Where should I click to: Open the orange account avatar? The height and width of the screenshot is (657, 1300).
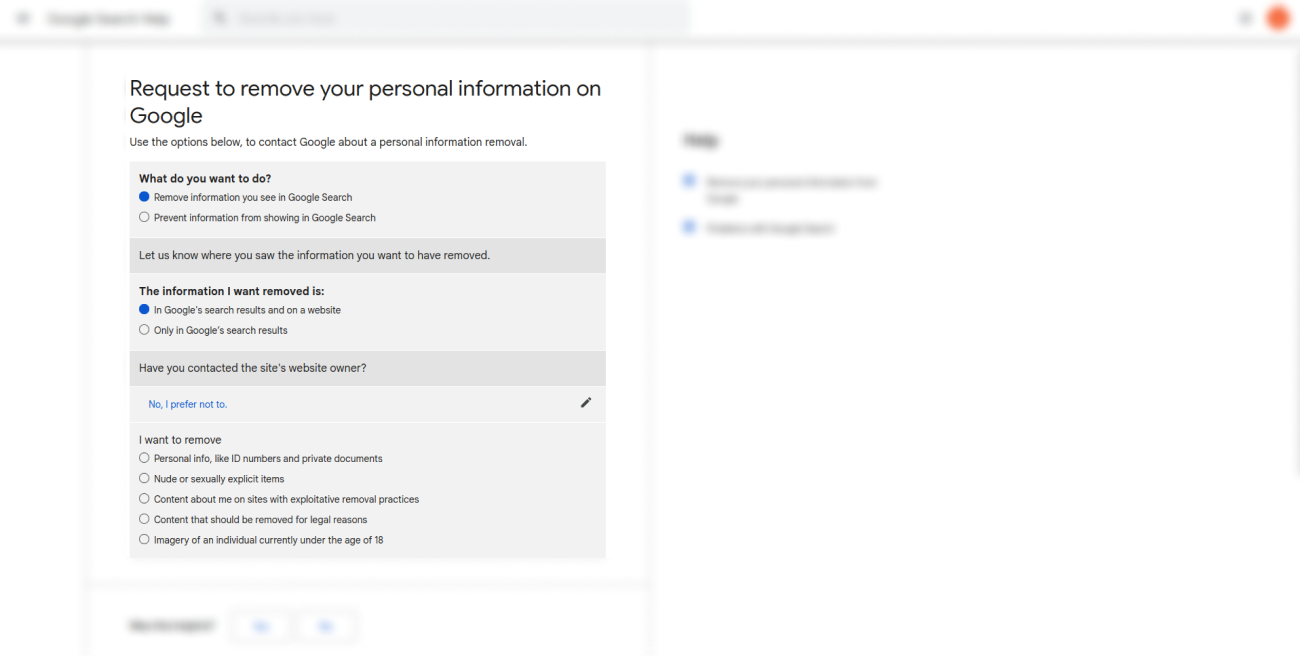click(x=1277, y=18)
